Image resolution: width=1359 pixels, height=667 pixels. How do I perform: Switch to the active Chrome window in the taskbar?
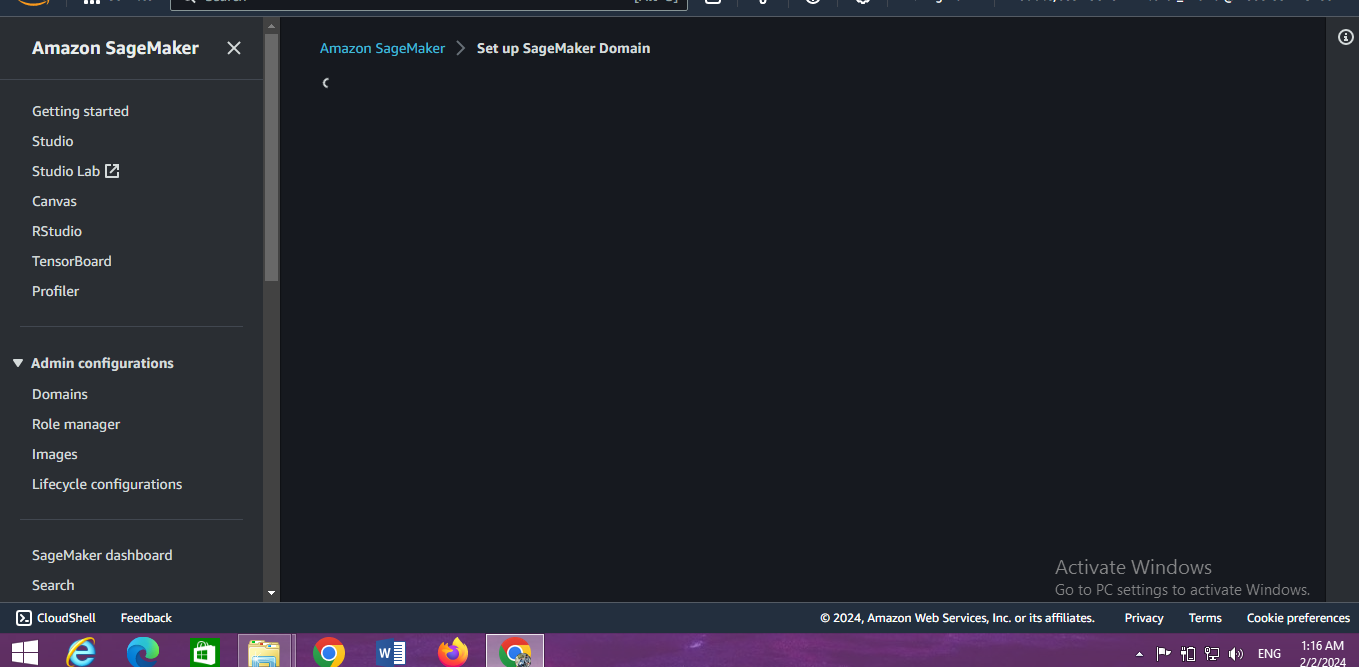click(x=515, y=652)
